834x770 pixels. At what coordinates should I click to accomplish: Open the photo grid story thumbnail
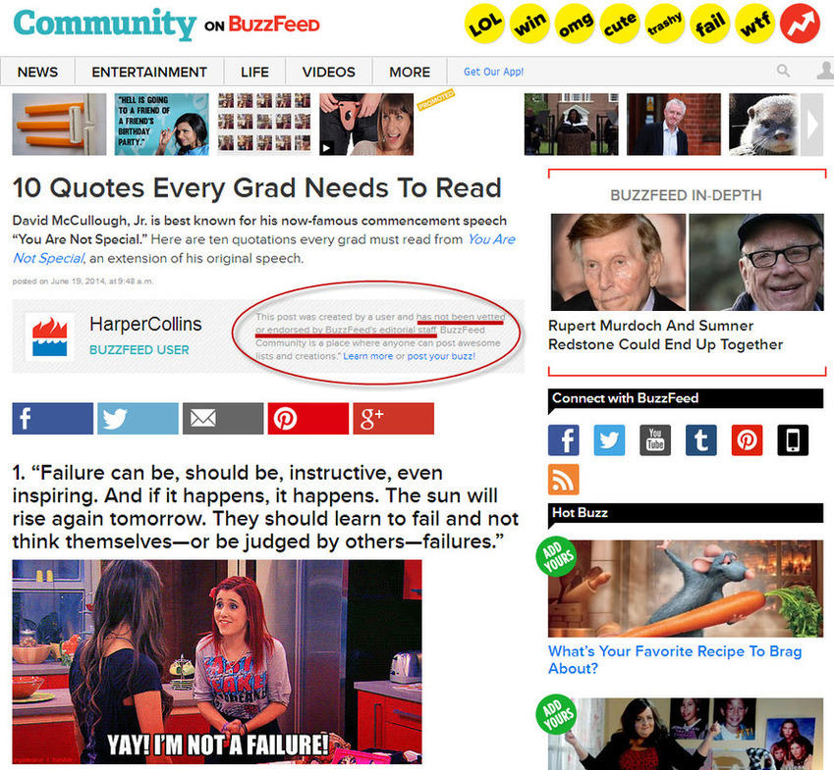tap(264, 123)
